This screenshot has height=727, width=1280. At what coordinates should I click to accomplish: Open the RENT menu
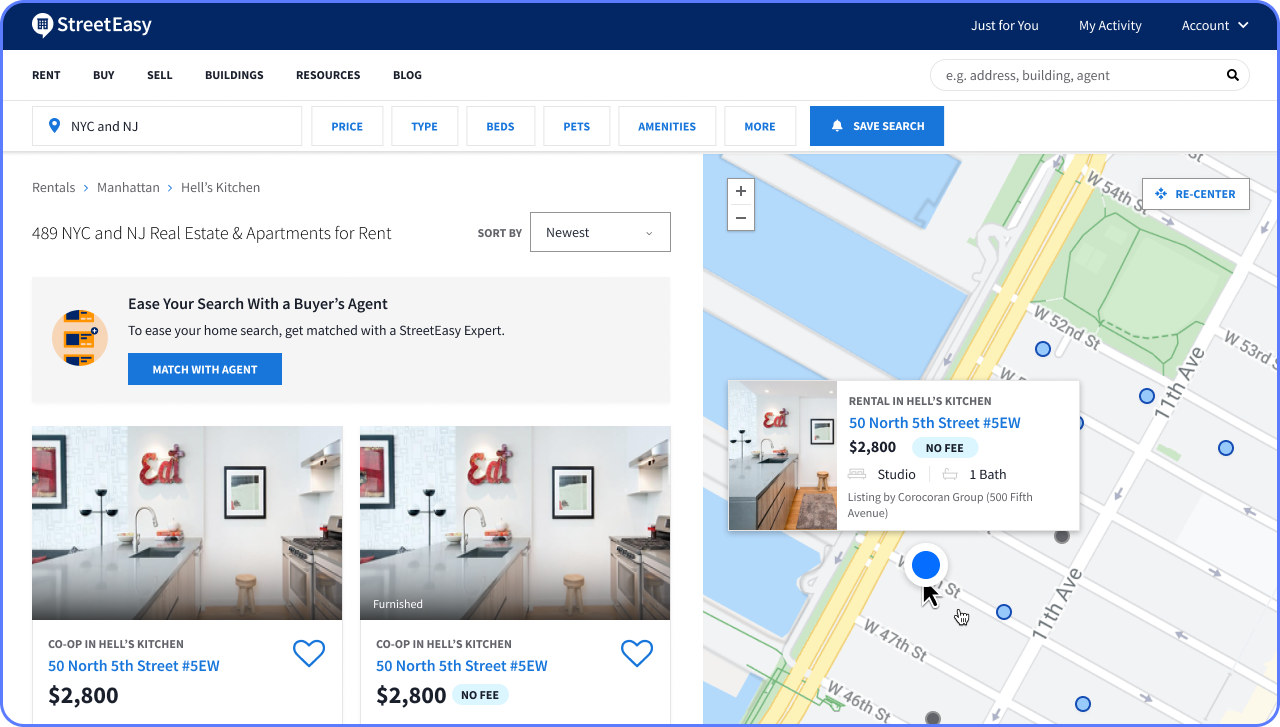point(46,75)
